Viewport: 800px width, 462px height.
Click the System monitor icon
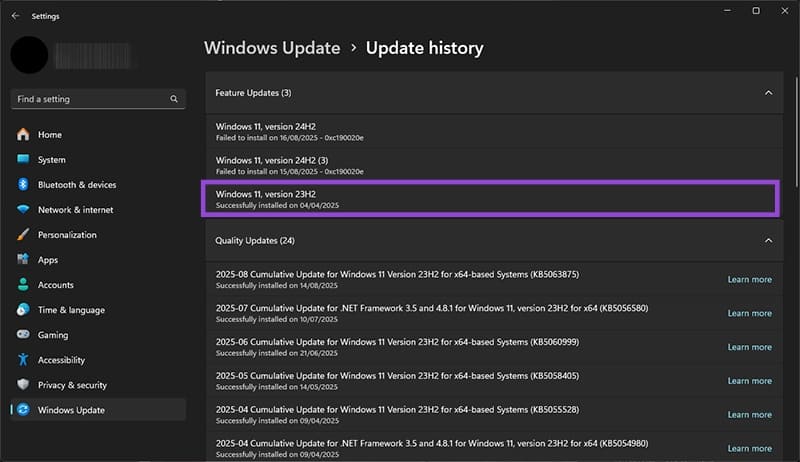(23, 159)
